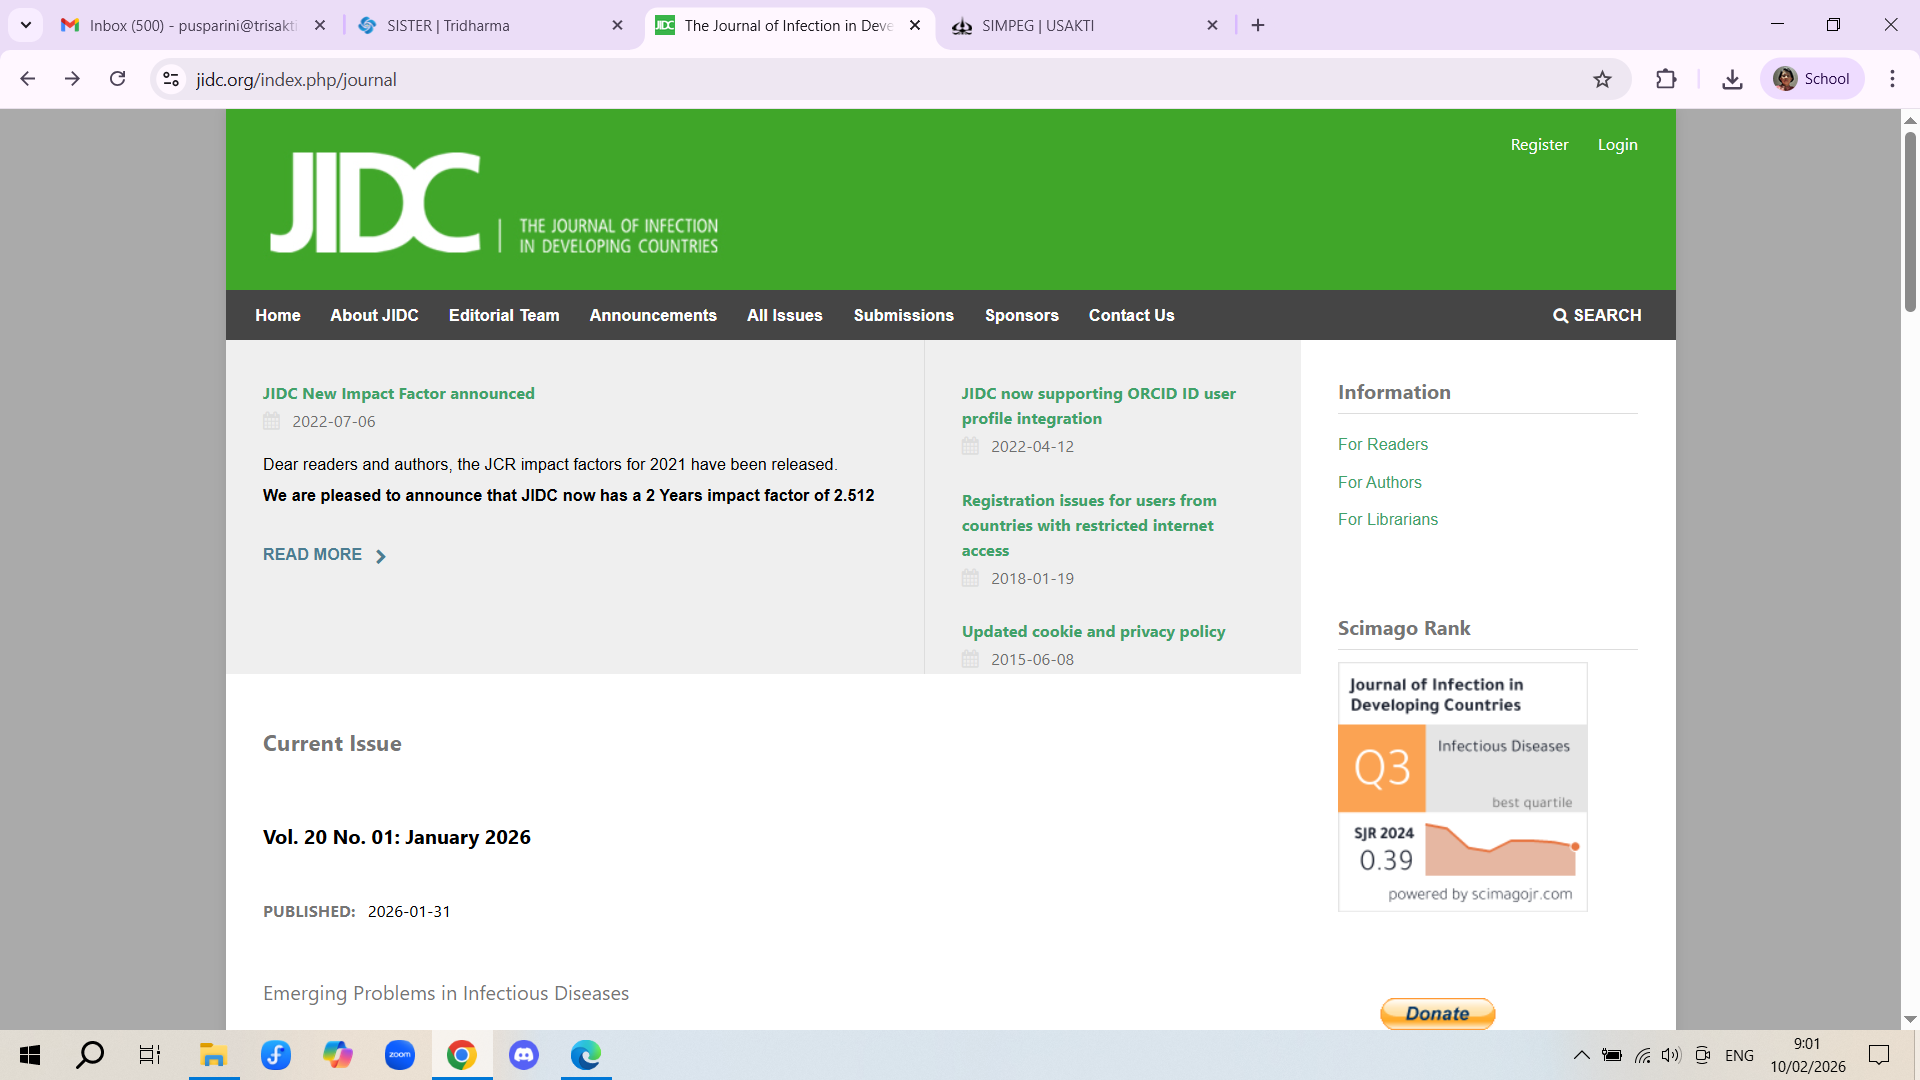The width and height of the screenshot is (1920, 1080).
Task: Open Zoom app in taskbar
Action: tap(399, 1055)
